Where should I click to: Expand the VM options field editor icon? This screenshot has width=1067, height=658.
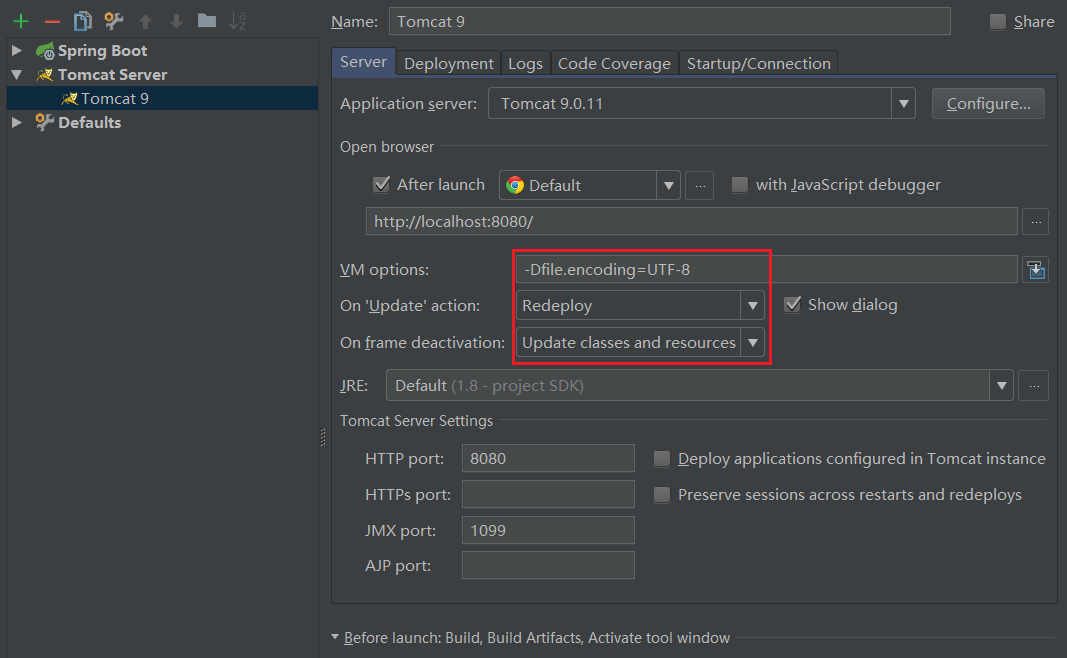coord(1036,269)
